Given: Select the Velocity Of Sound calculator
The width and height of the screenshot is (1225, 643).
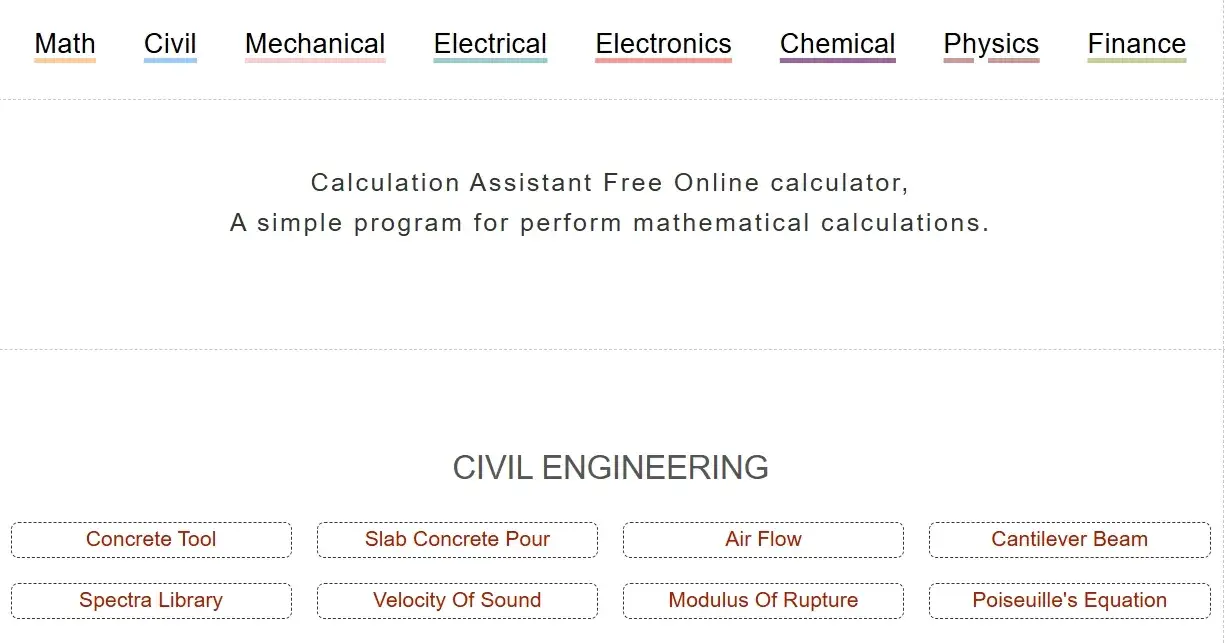Looking at the screenshot, I should 457,600.
